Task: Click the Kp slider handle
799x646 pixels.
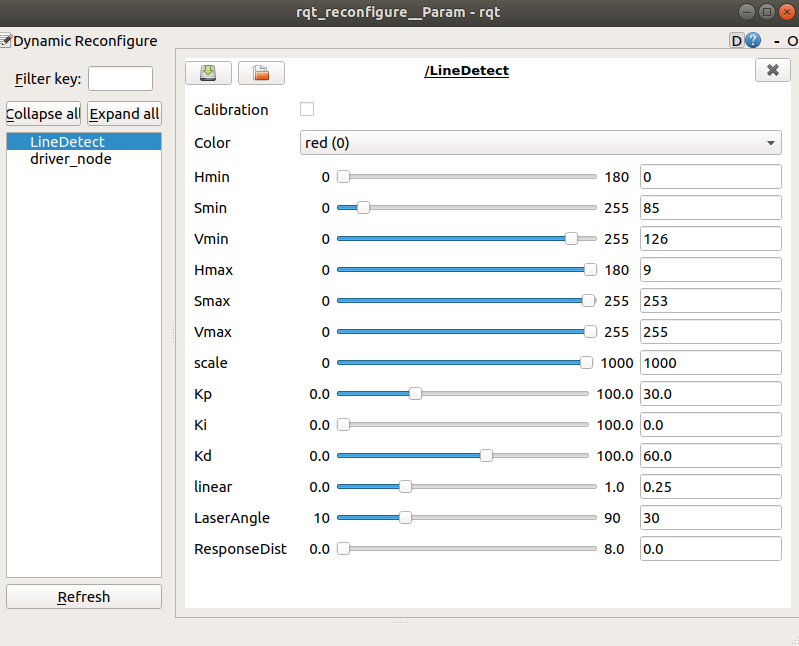Action: 415,394
